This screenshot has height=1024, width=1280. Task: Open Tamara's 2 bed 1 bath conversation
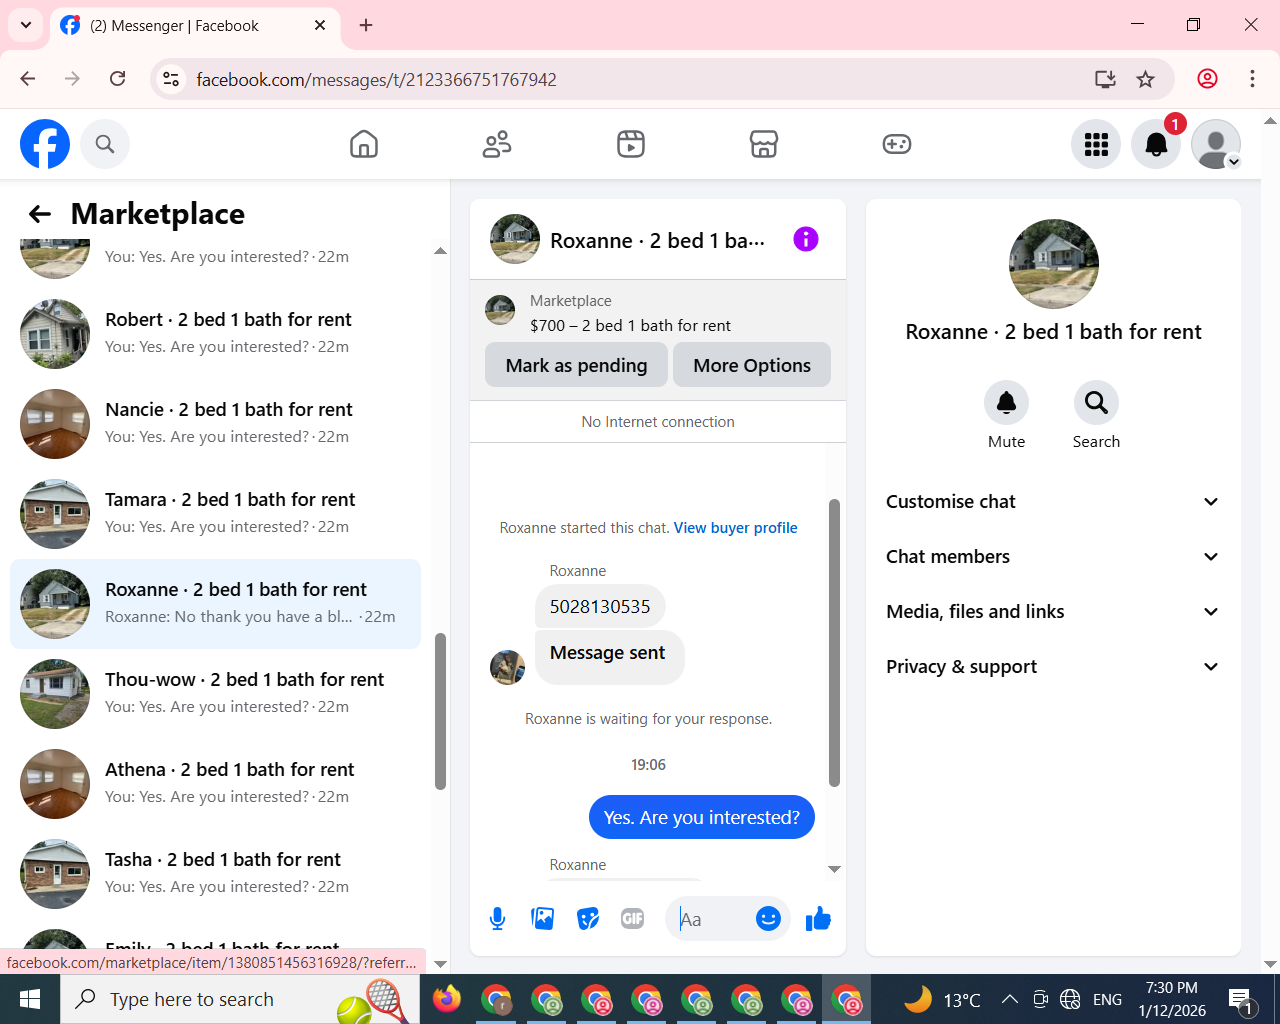point(215,514)
